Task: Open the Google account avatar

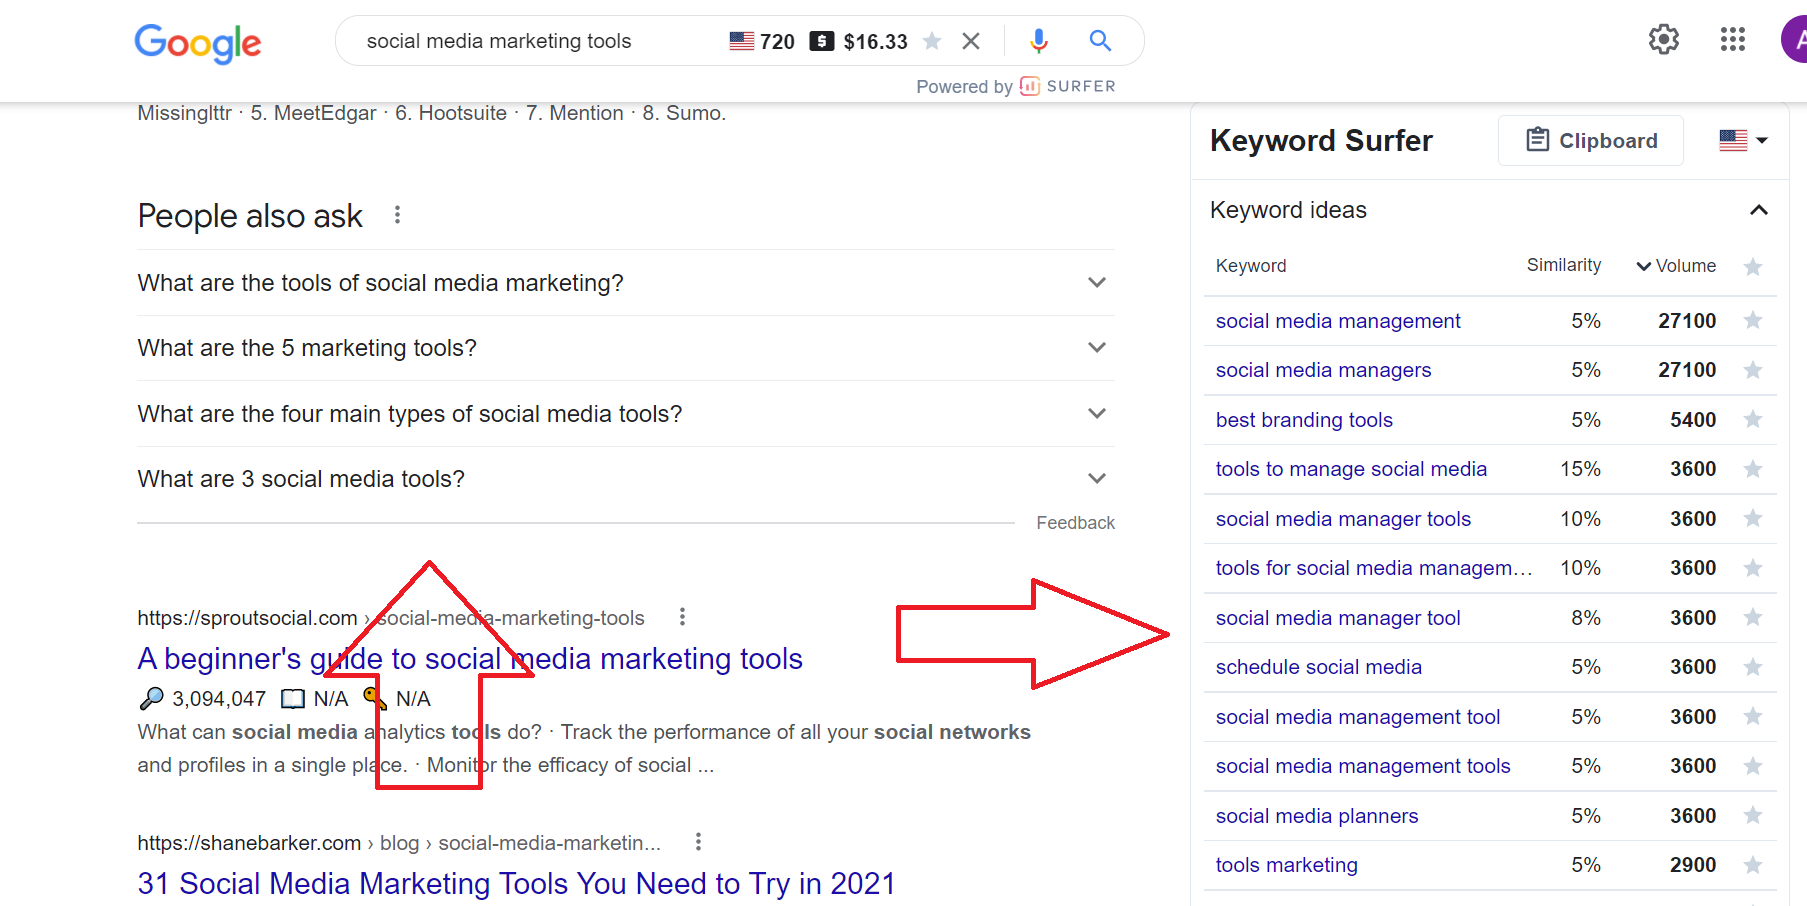Action: coord(1795,40)
